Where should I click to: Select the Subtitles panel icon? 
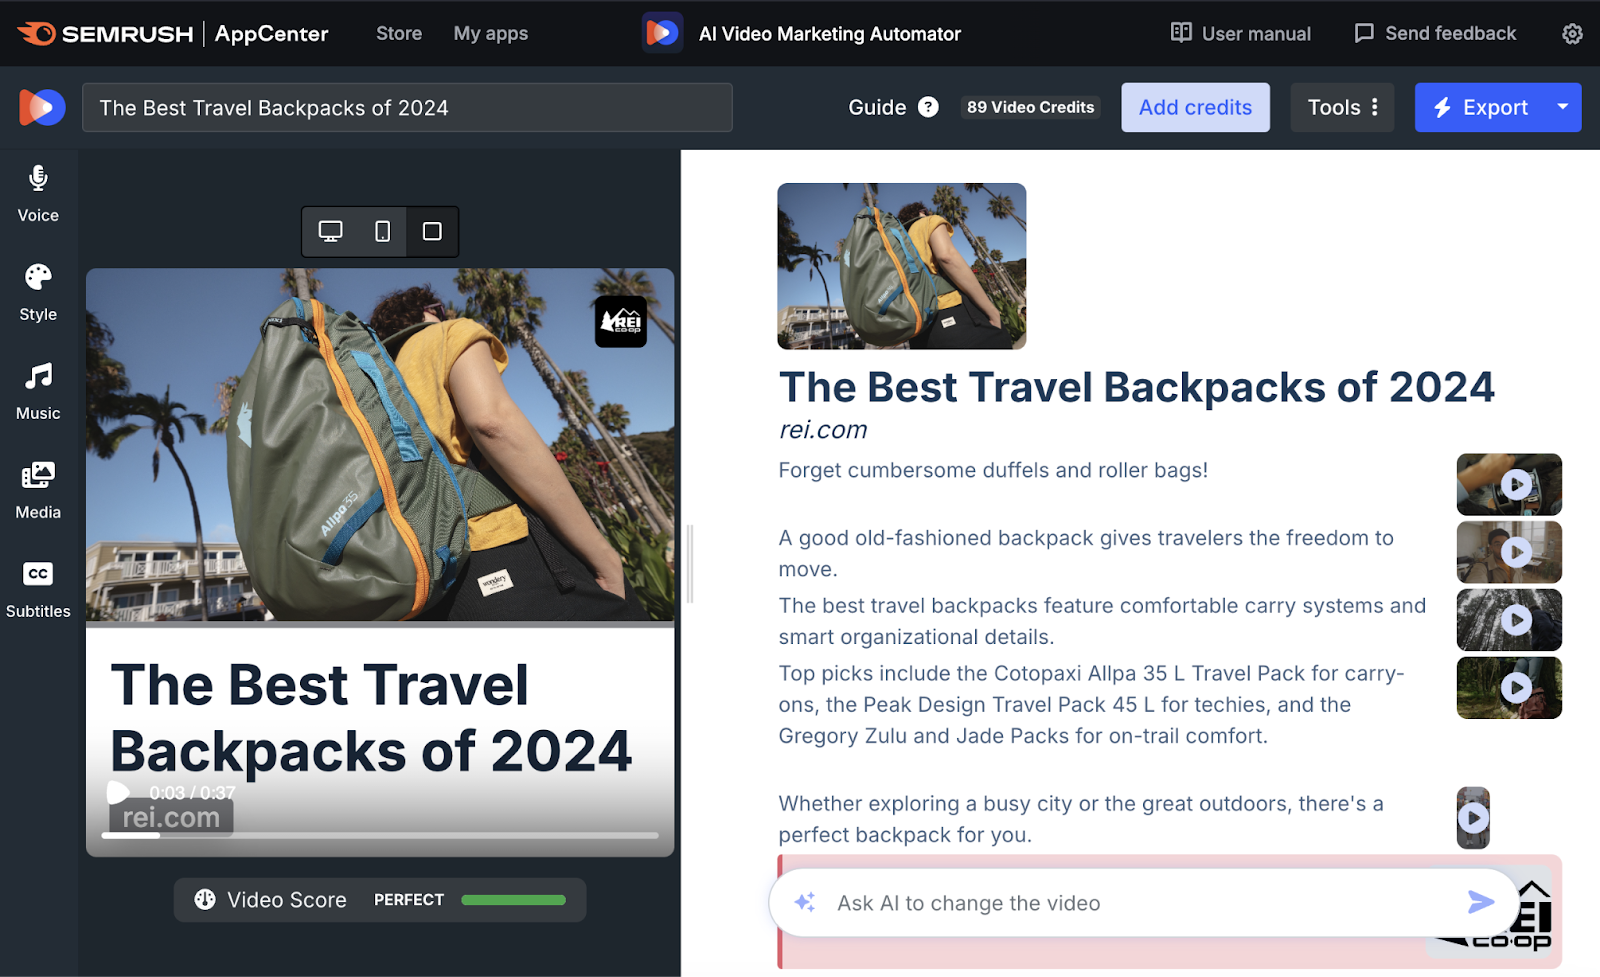coord(37,586)
